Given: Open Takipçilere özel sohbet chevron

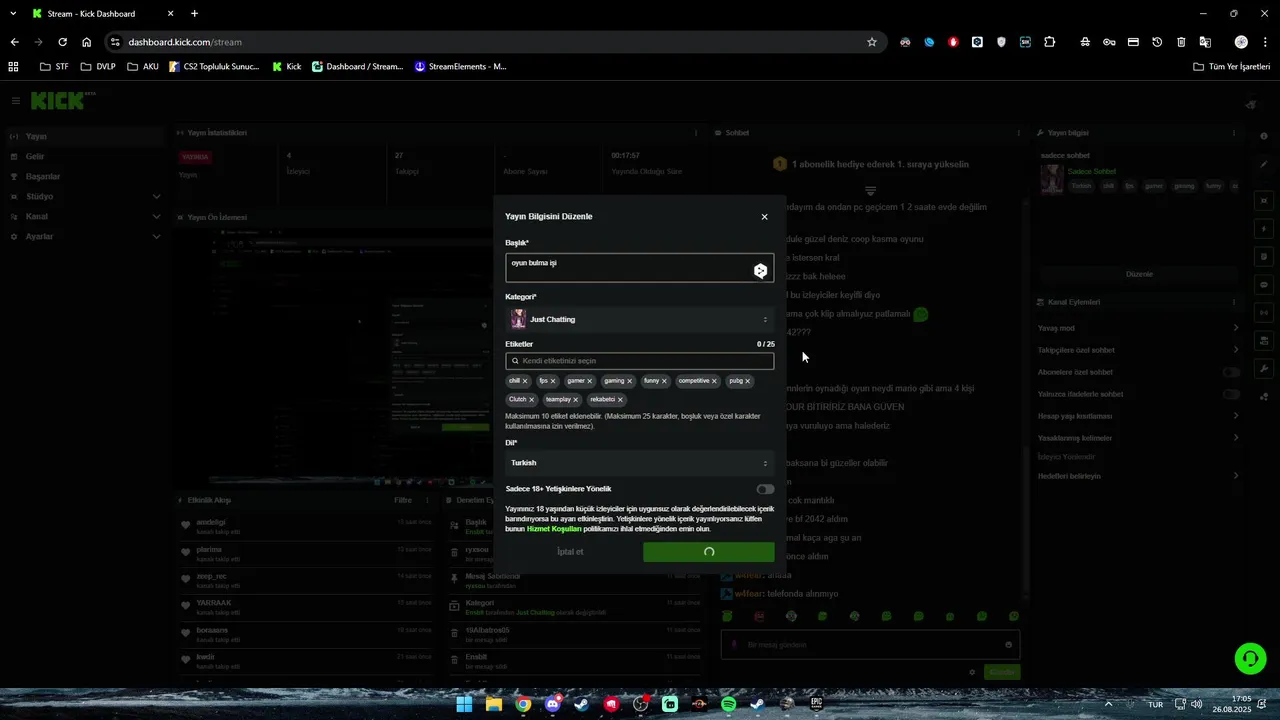Looking at the screenshot, I should (1236, 350).
